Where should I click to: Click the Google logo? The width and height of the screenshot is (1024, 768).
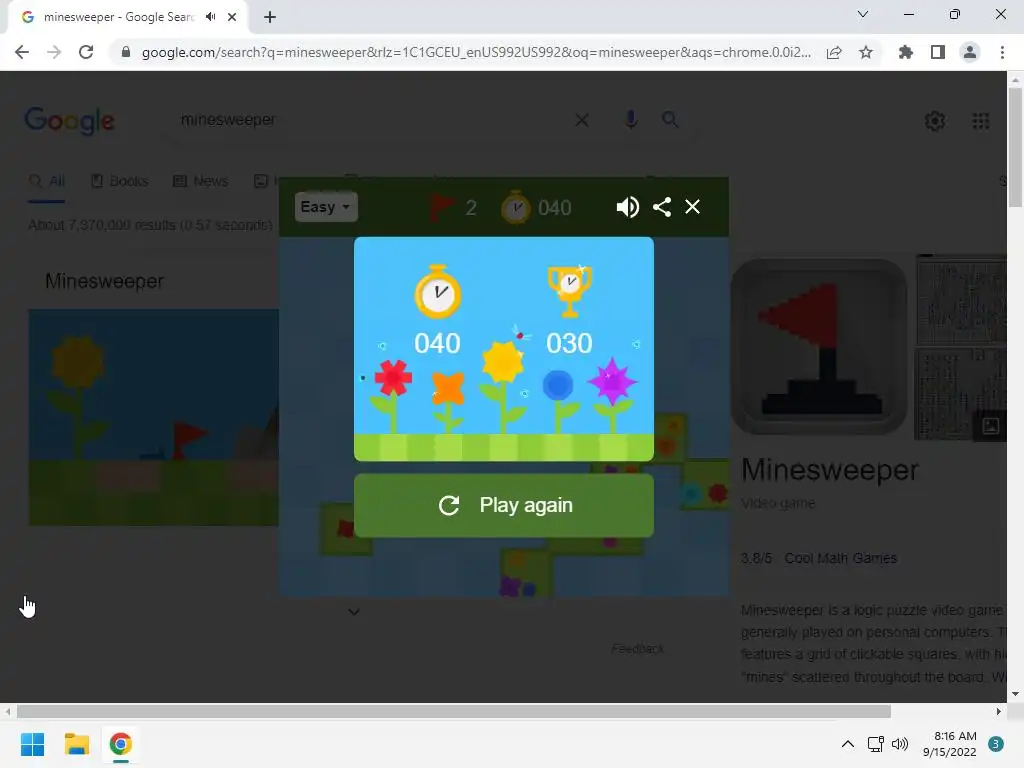(69, 121)
